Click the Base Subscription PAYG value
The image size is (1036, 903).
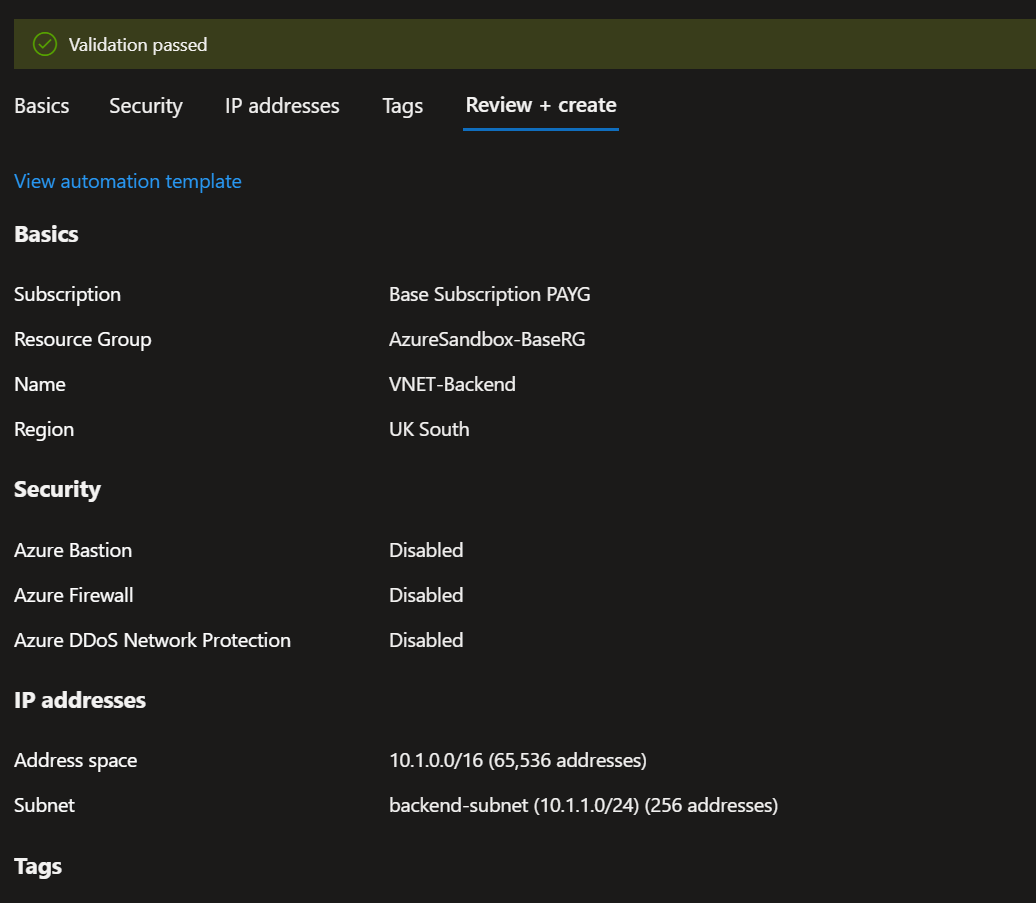pos(489,294)
